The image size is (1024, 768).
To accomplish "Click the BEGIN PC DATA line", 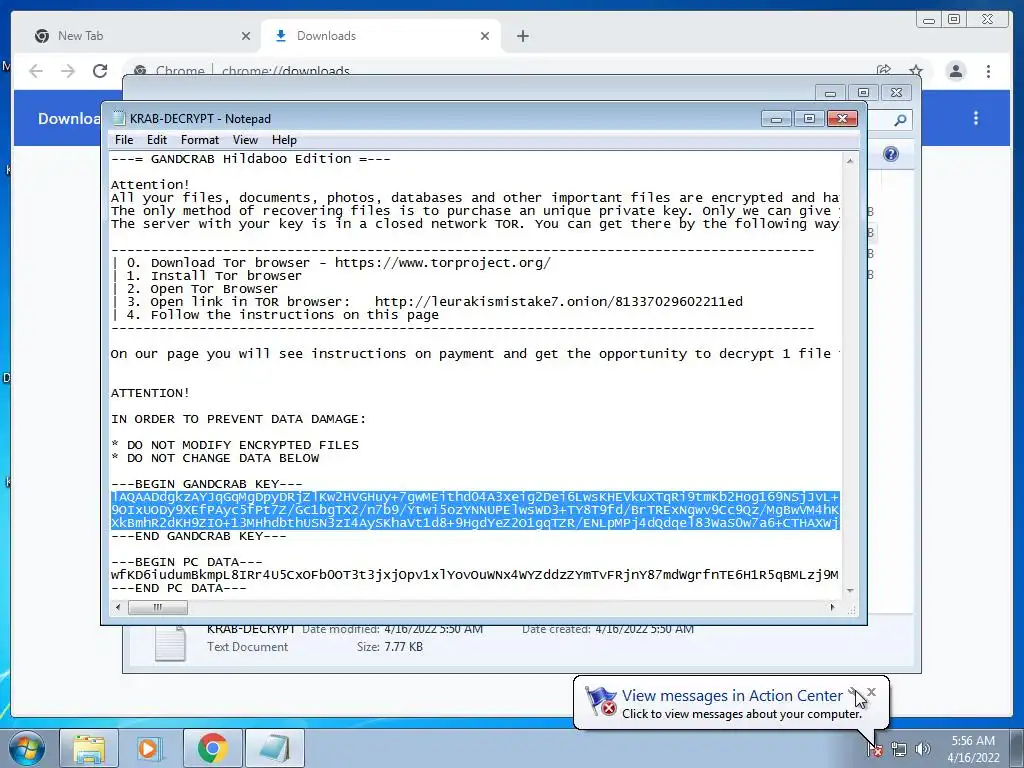I will pyautogui.click(x=187, y=562).
